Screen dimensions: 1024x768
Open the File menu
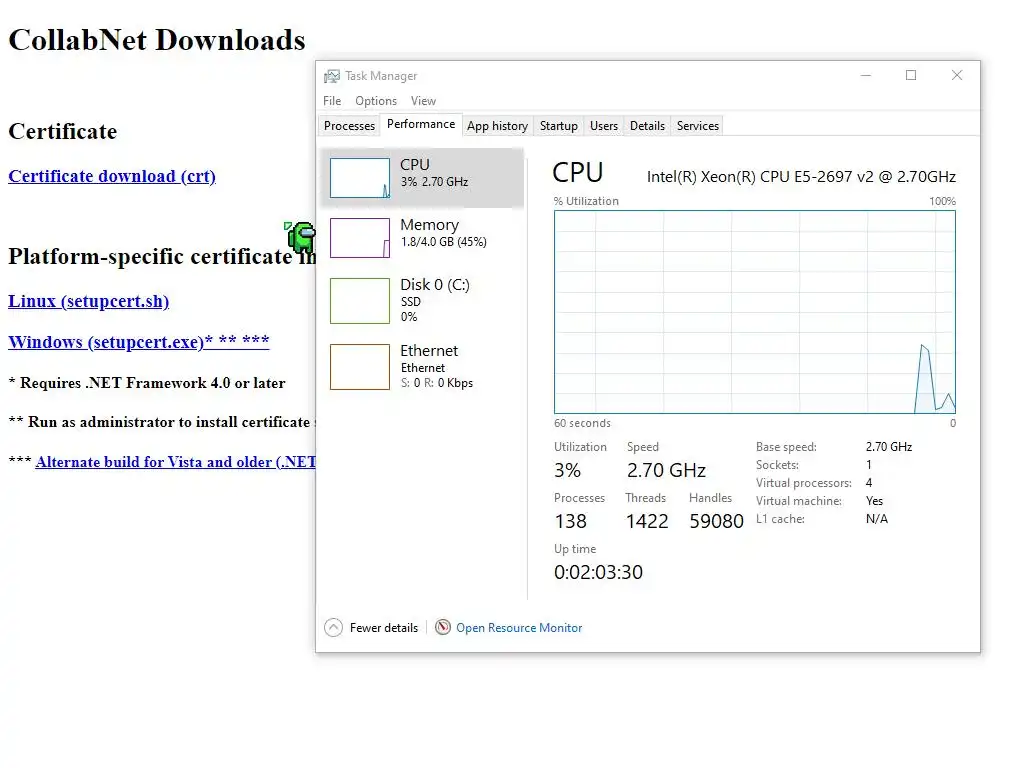(332, 101)
